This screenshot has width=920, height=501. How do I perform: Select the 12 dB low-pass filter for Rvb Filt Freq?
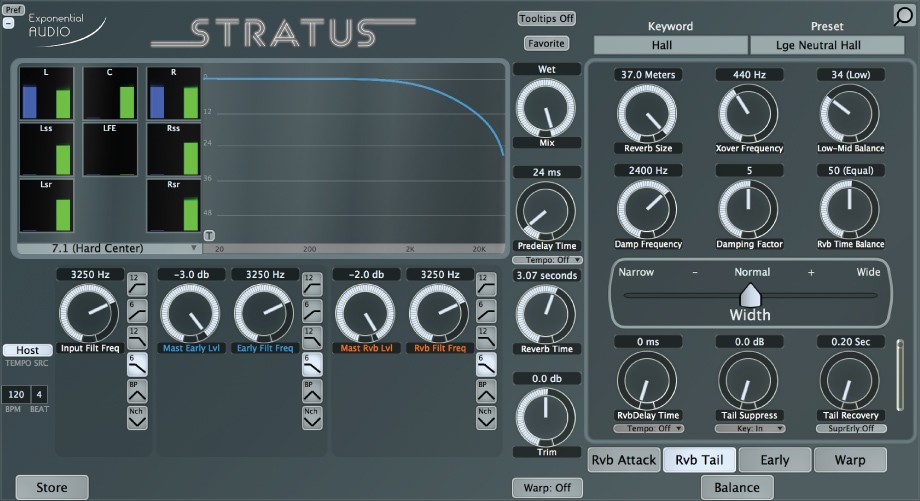(x=486, y=338)
